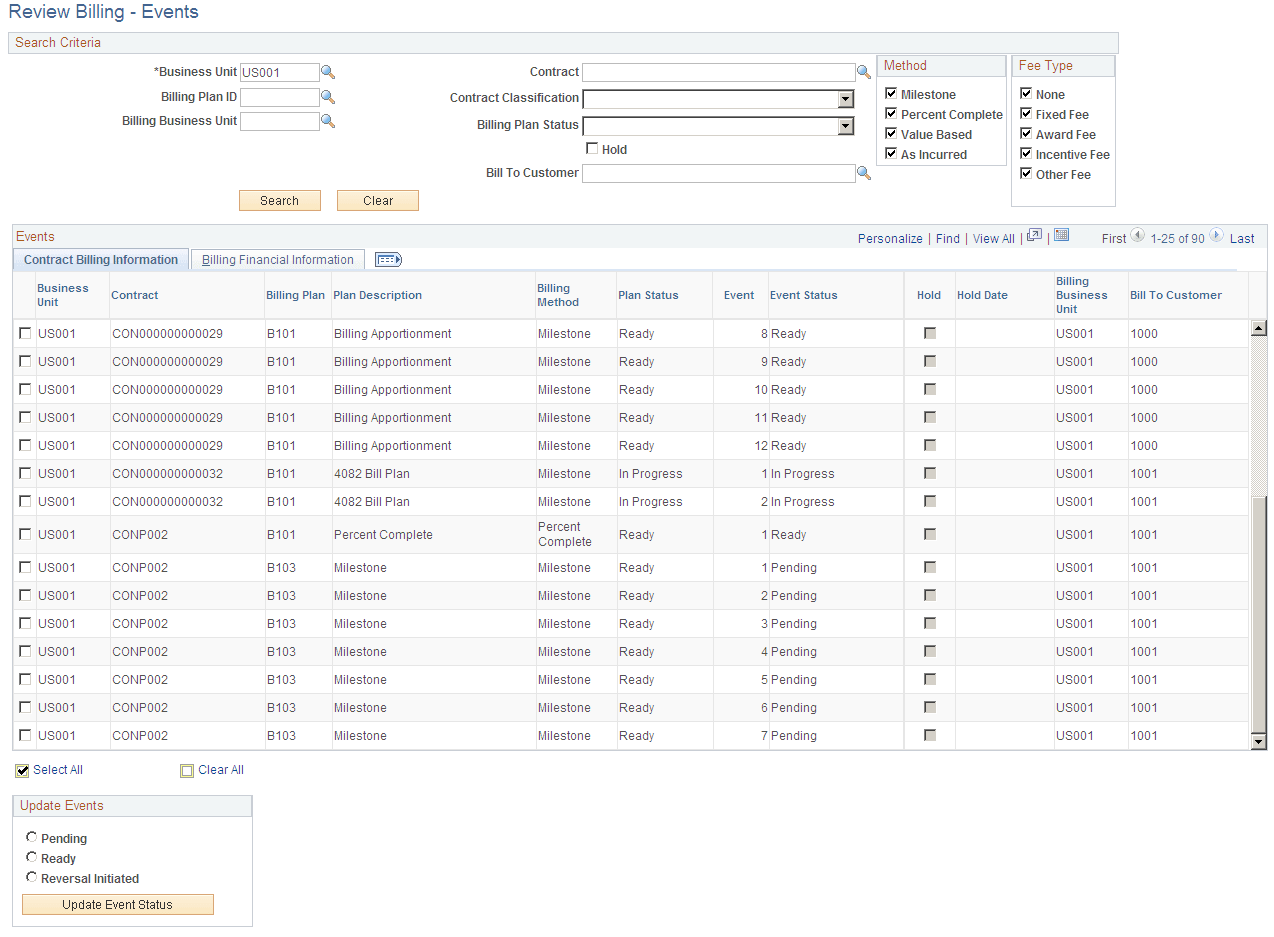Disable the Incentive Fee type filter
Viewport: 1274px width, 937px height.
(1025, 154)
